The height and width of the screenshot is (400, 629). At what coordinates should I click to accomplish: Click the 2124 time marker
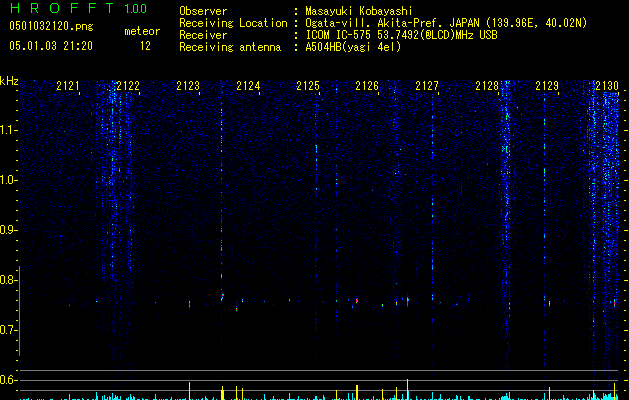click(x=248, y=86)
